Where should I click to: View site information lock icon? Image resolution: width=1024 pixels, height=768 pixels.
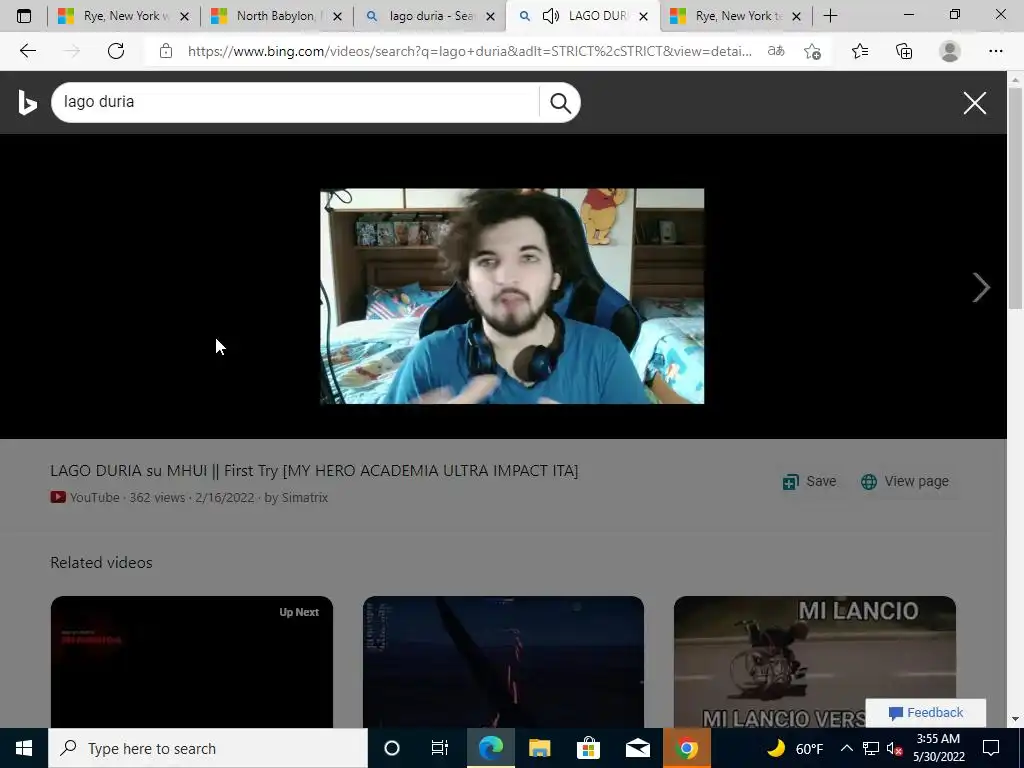tap(166, 51)
